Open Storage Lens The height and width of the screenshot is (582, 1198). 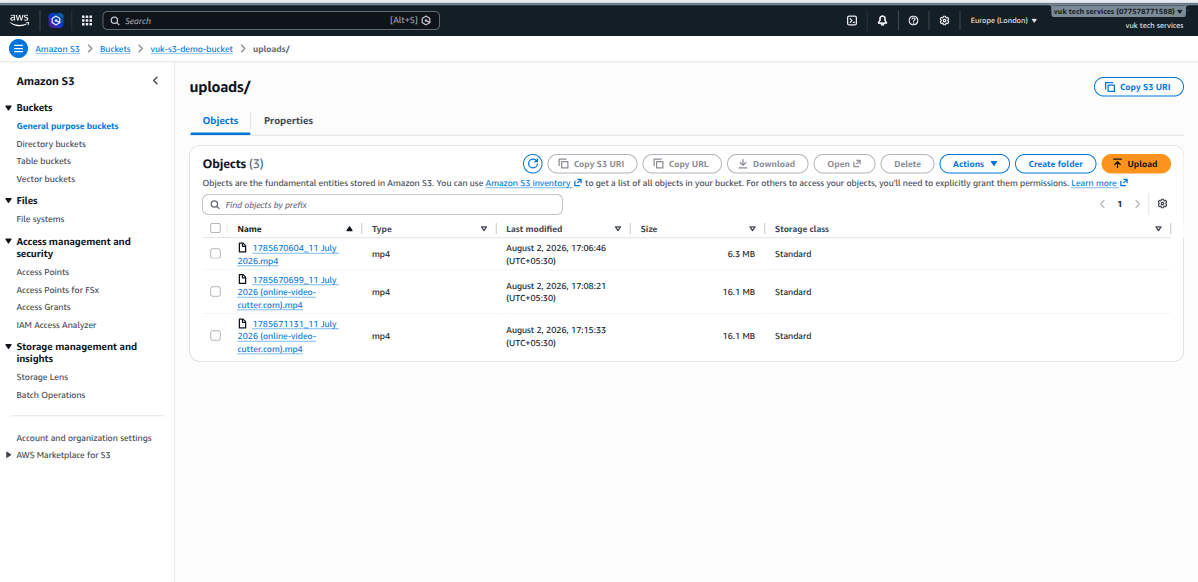tap(42, 377)
